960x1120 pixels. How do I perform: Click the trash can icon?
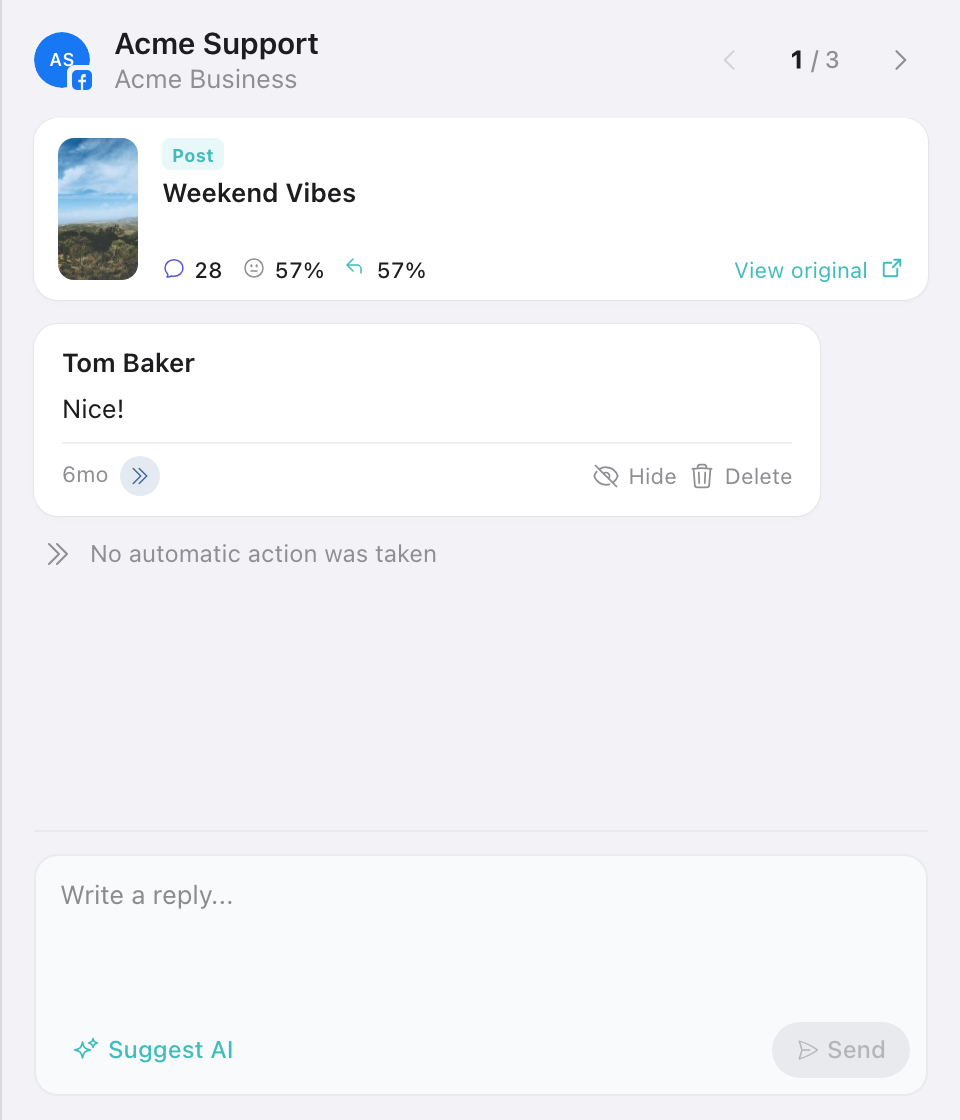click(701, 476)
